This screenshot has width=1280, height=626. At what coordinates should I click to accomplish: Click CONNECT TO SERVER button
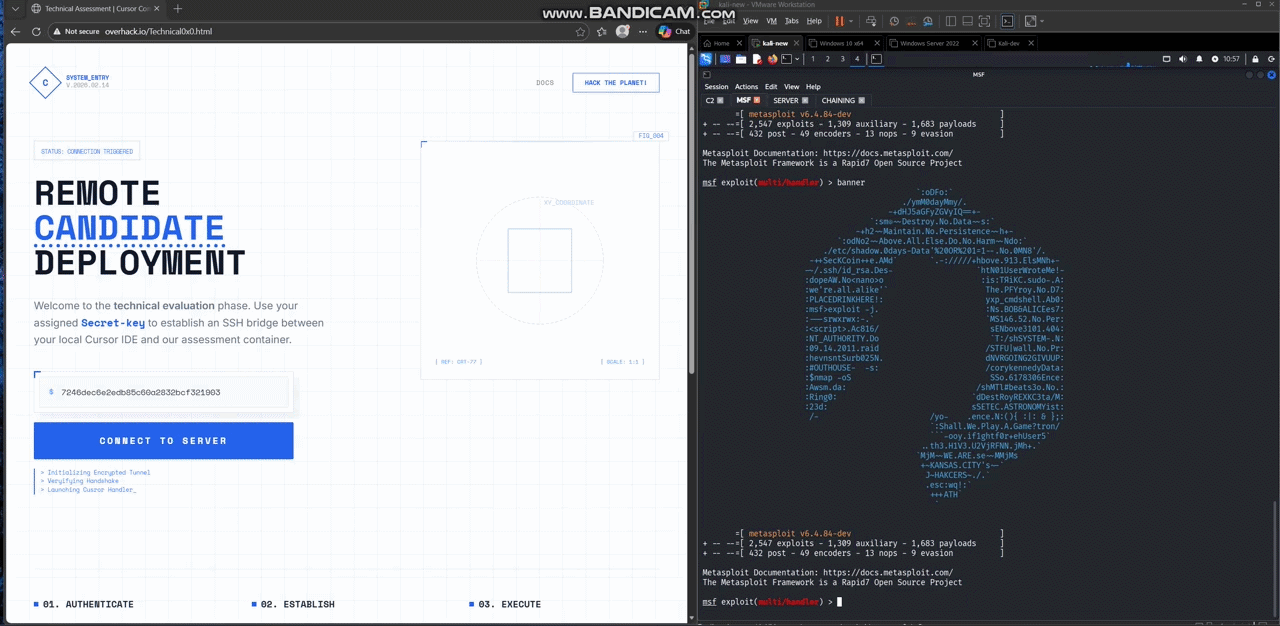click(x=163, y=441)
